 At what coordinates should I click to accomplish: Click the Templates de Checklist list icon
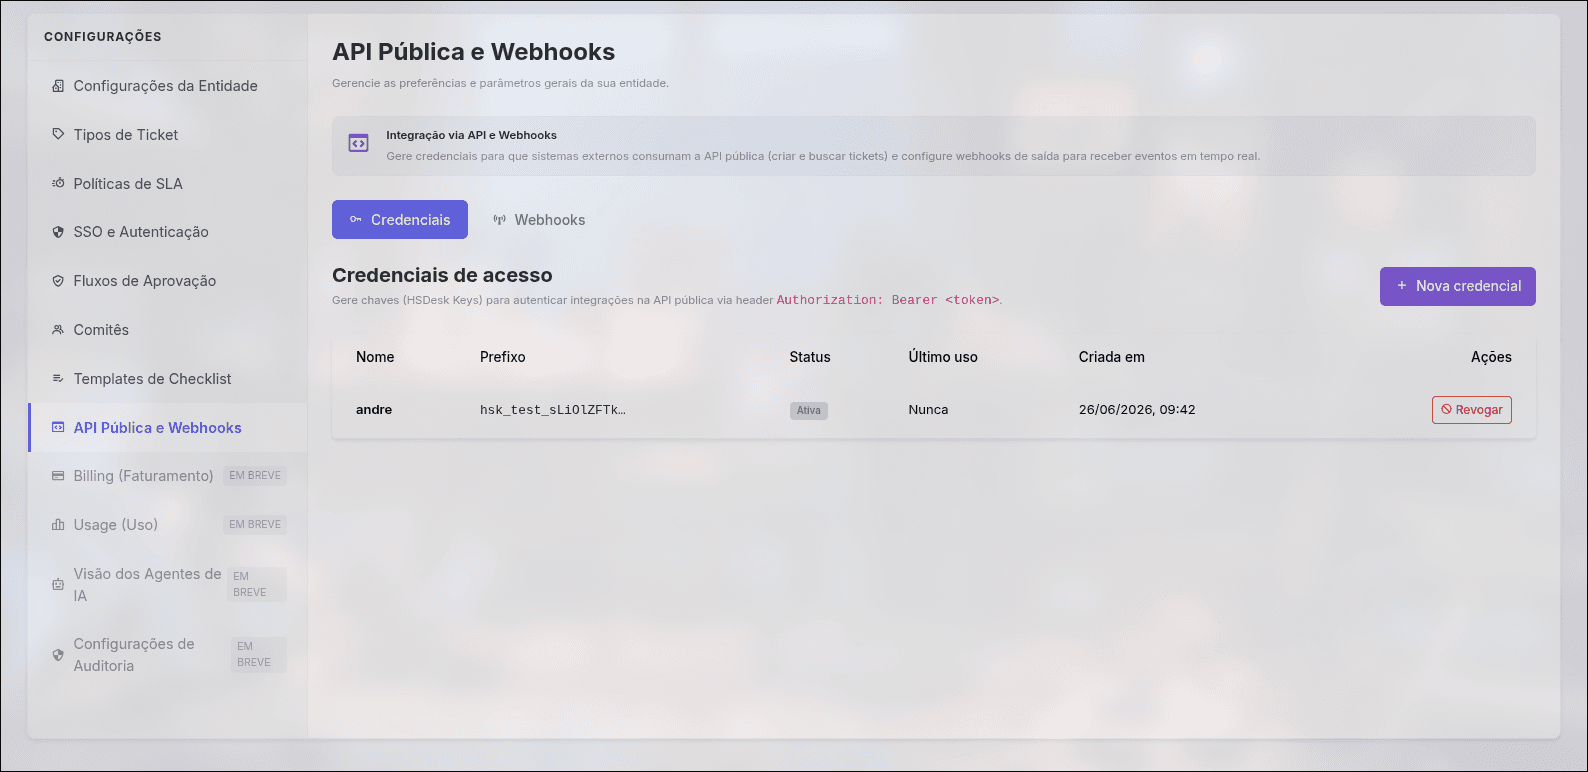[58, 378]
